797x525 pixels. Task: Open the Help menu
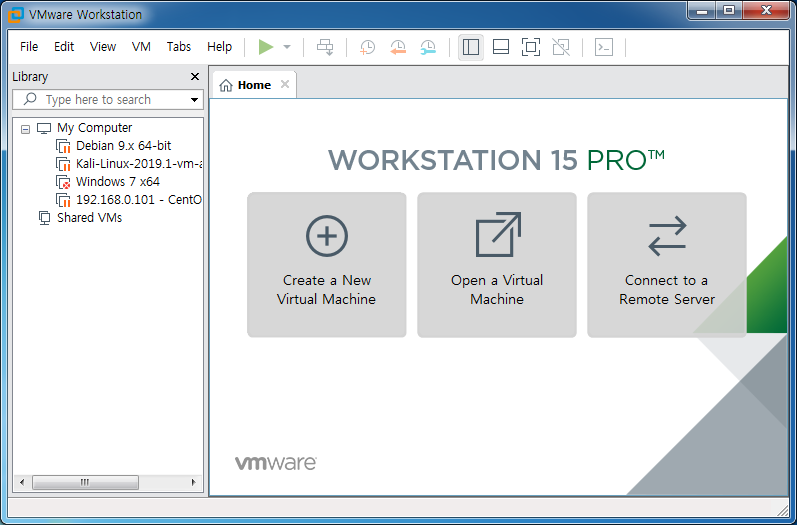[219, 47]
